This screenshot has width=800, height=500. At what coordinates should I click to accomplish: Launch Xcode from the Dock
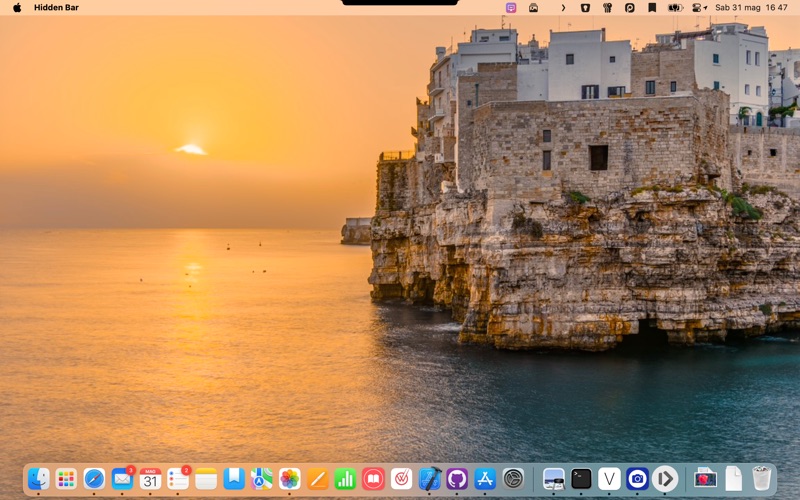pos(429,479)
